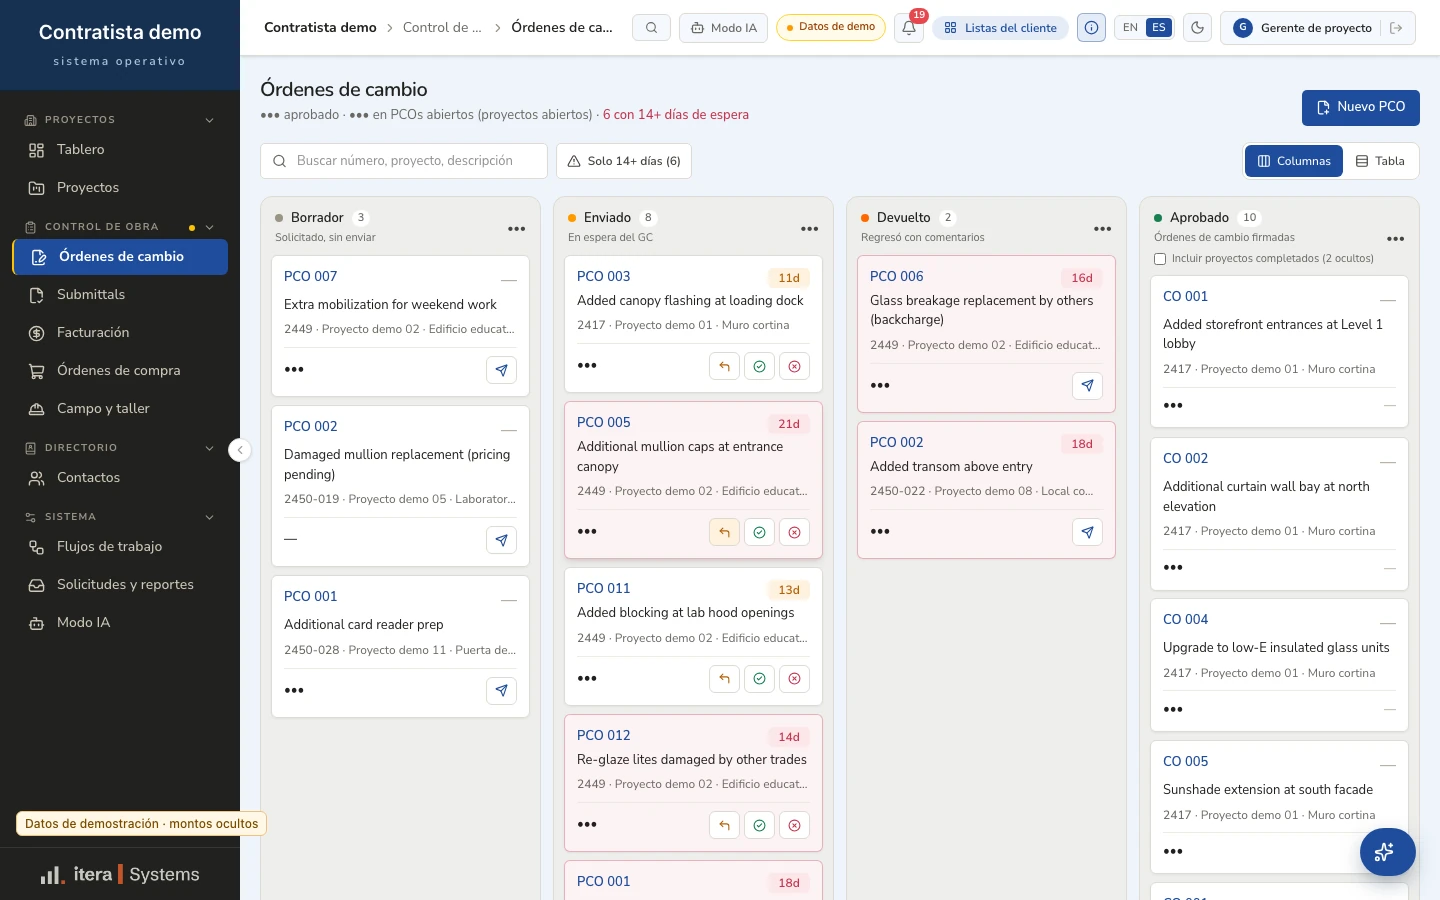
Task: Select the Columnas view tab
Action: [1294, 161]
